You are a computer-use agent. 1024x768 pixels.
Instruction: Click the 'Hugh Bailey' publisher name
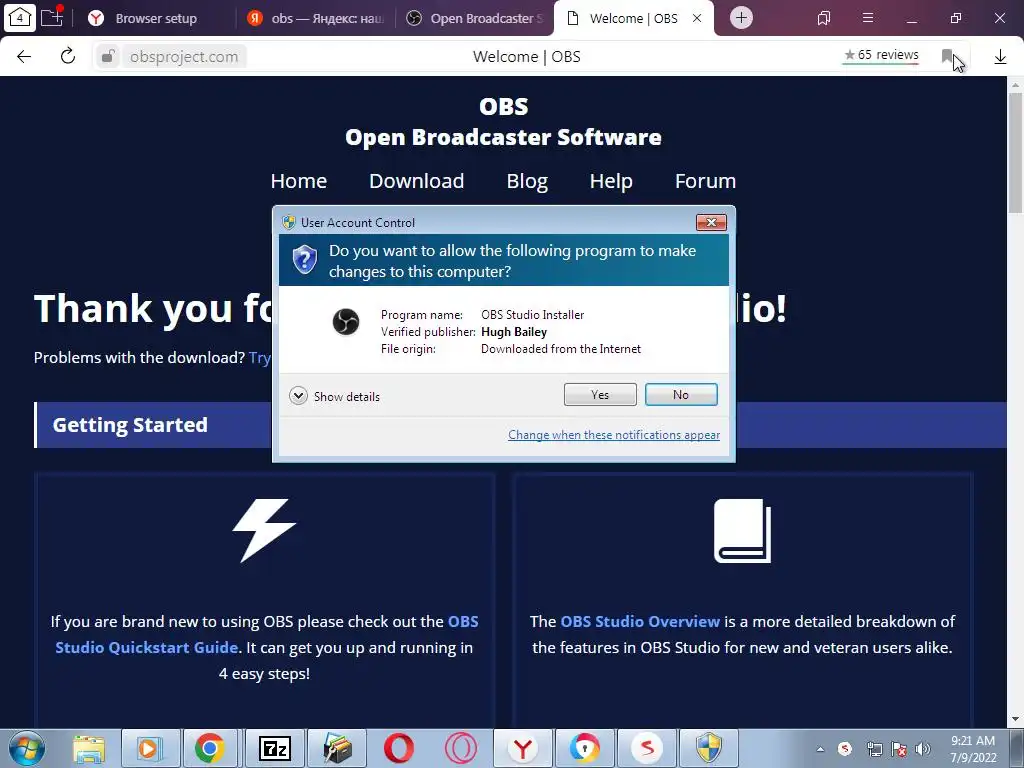[514, 332]
